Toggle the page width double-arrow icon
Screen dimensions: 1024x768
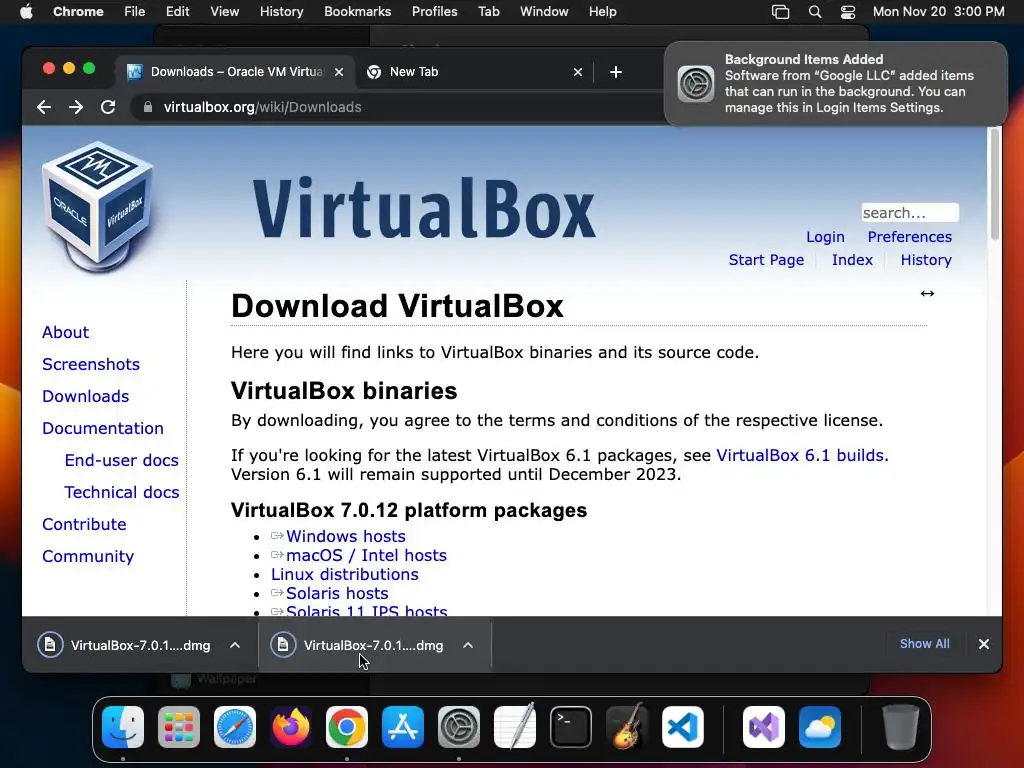[x=927, y=293]
